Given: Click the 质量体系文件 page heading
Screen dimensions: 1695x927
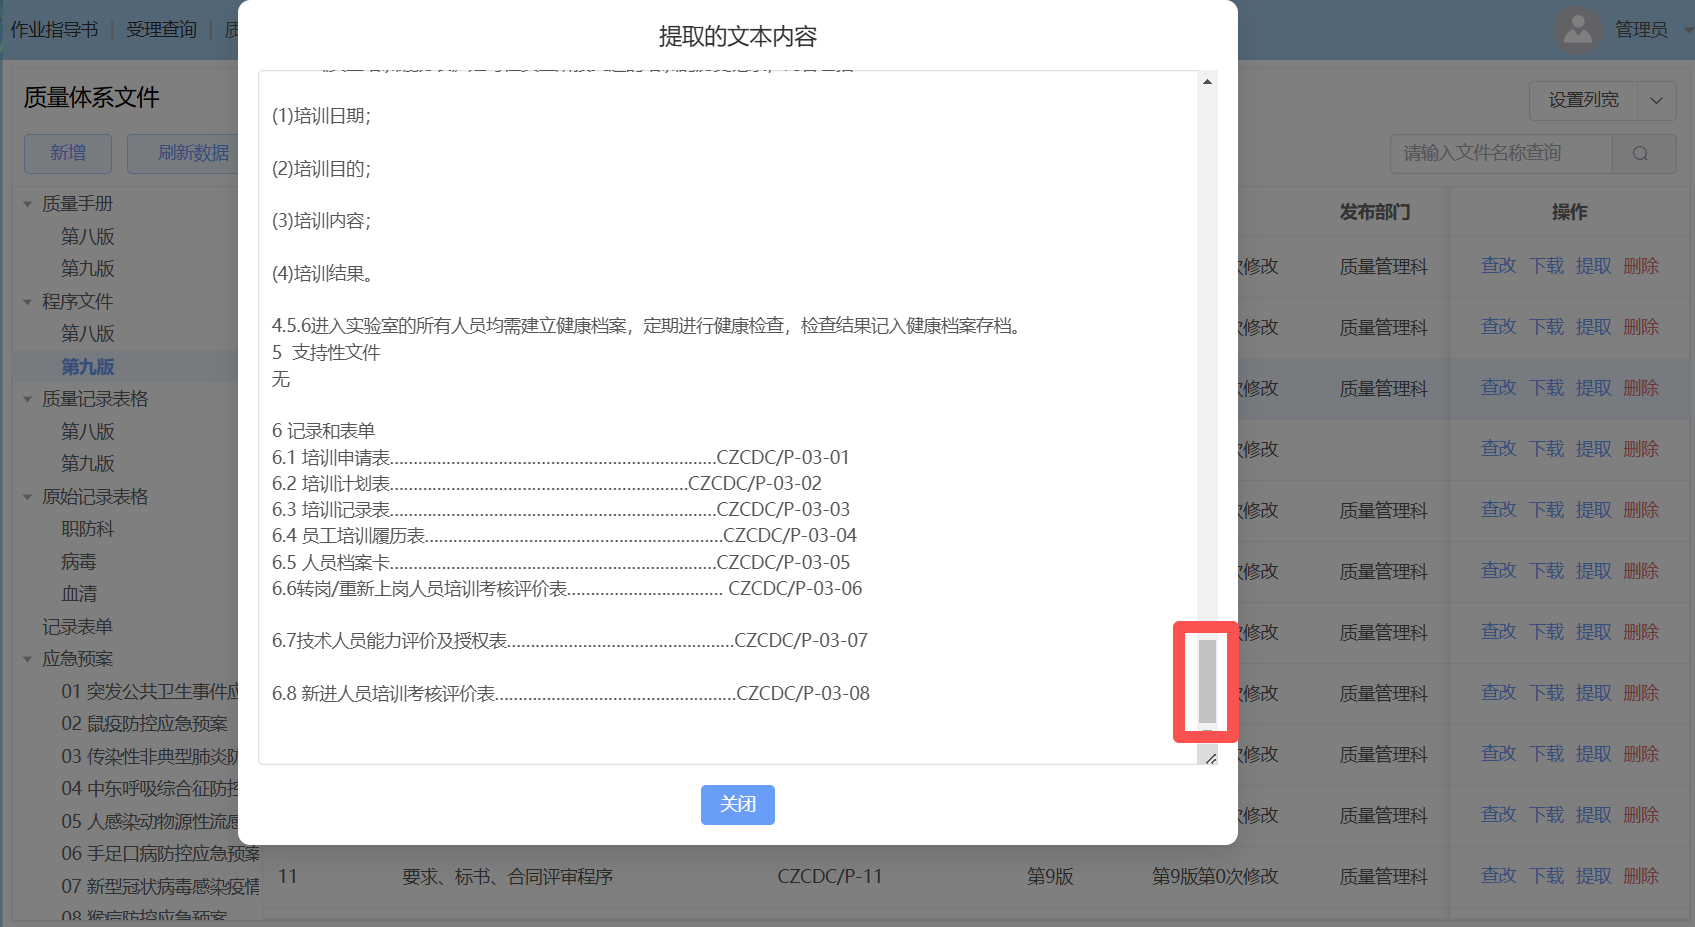Looking at the screenshot, I should [x=92, y=98].
